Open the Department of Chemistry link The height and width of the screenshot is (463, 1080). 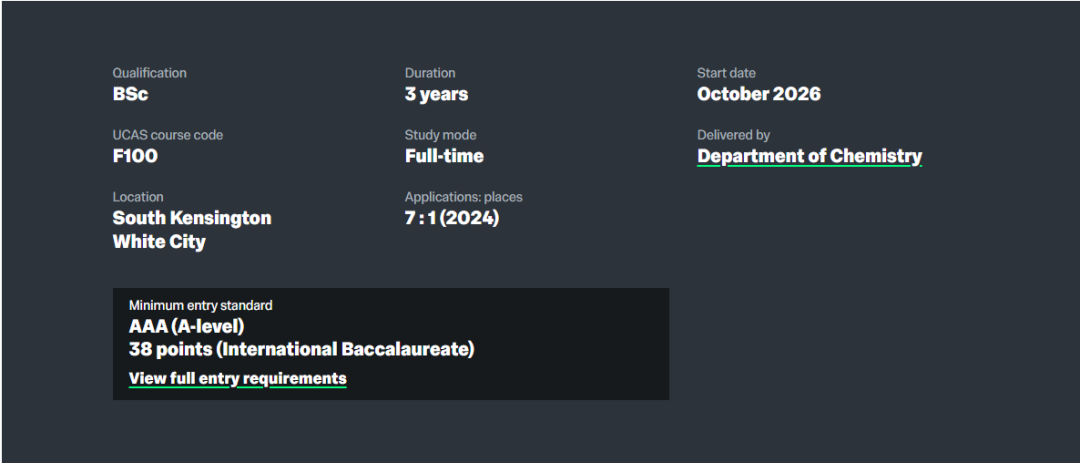(x=809, y=156)
